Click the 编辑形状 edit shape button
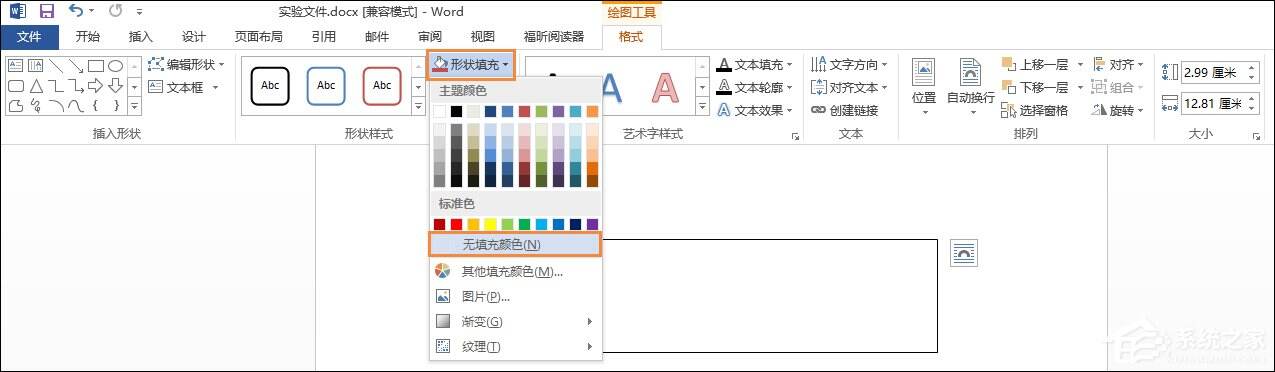This screenshot has height=372, width=1275. (186, 64)
